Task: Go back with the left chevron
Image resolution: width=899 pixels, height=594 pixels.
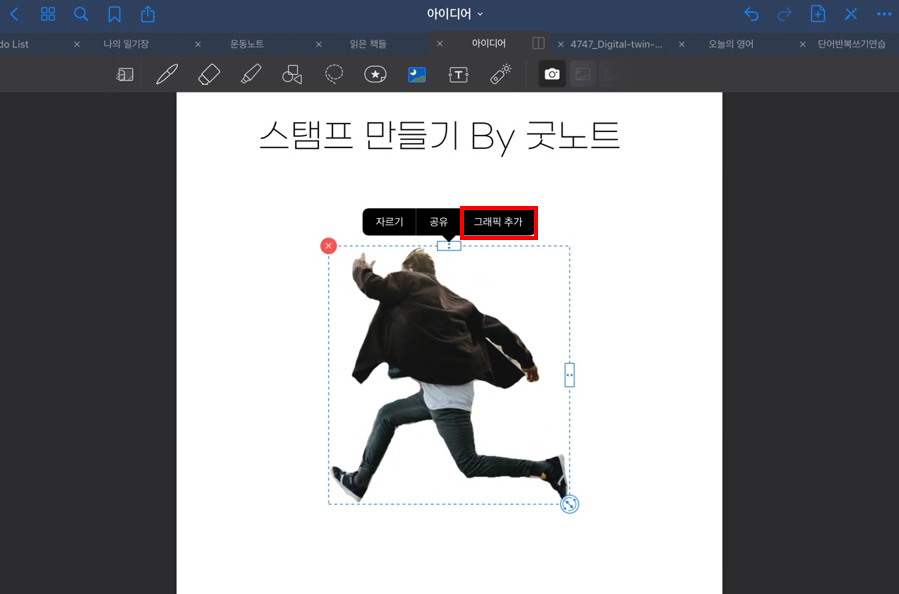Action: point(14,14)
